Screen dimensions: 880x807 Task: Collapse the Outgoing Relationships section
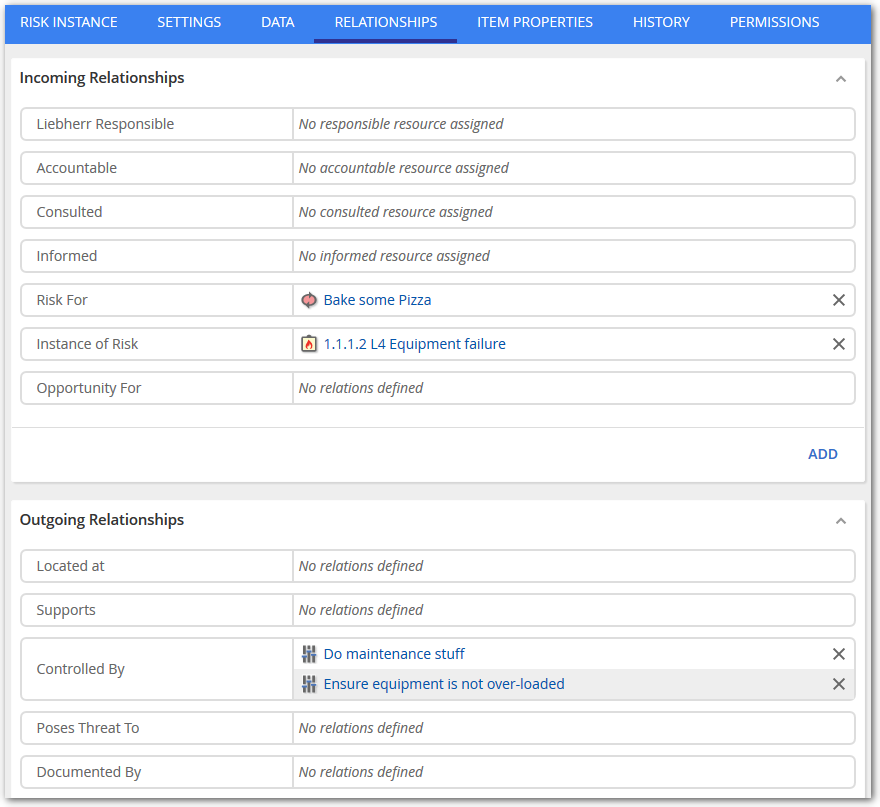coord(841,521)
